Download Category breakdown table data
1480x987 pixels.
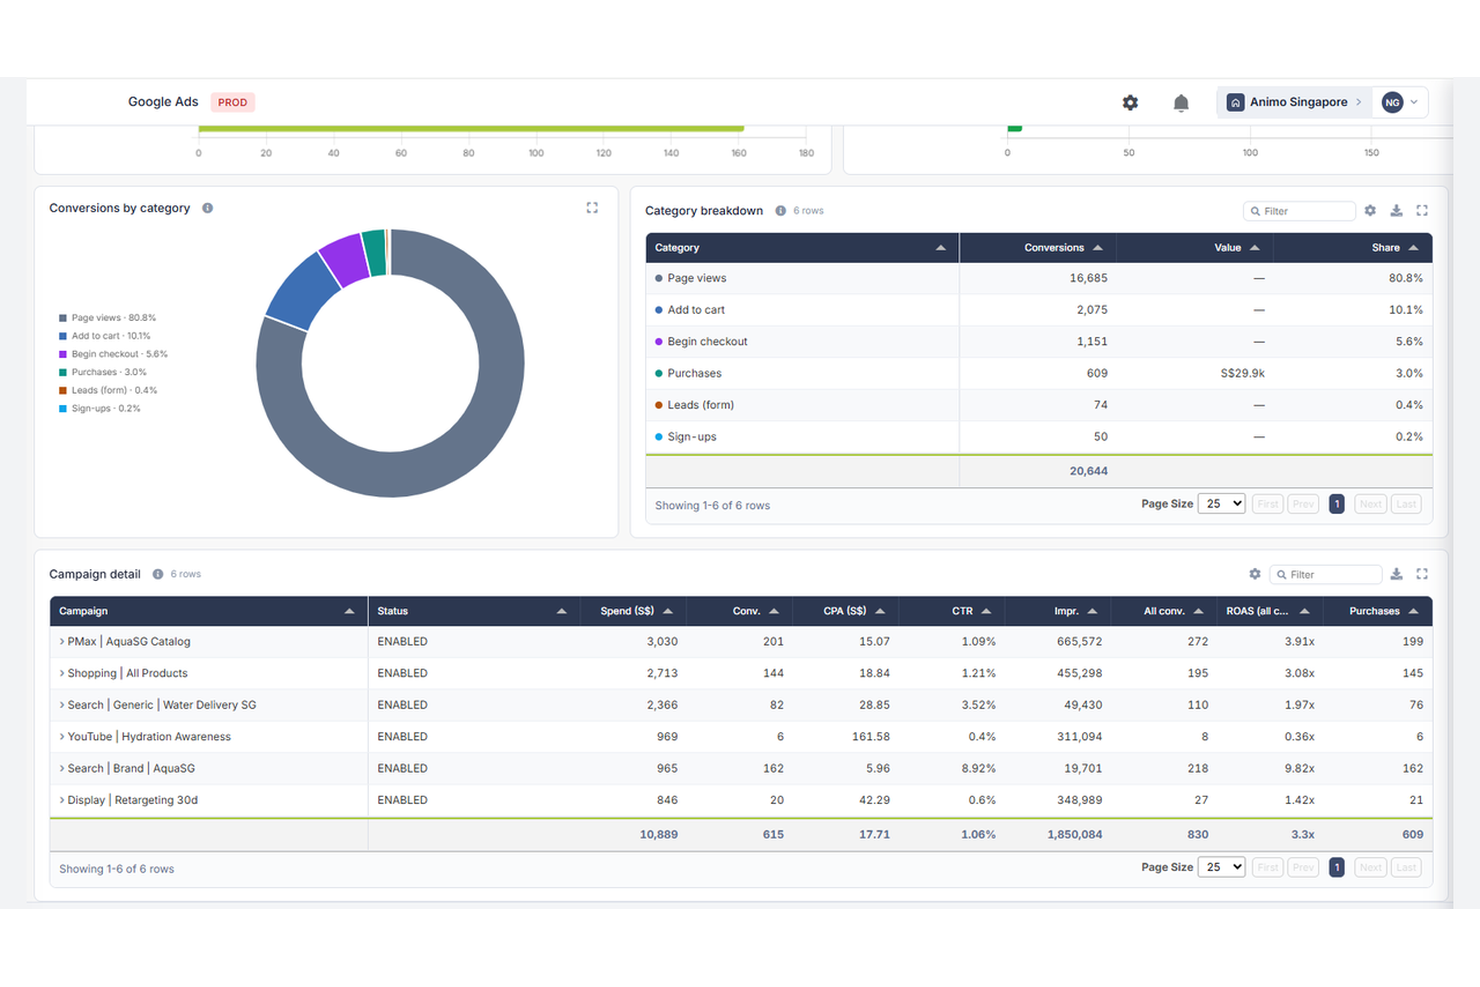click(1396, 211)
